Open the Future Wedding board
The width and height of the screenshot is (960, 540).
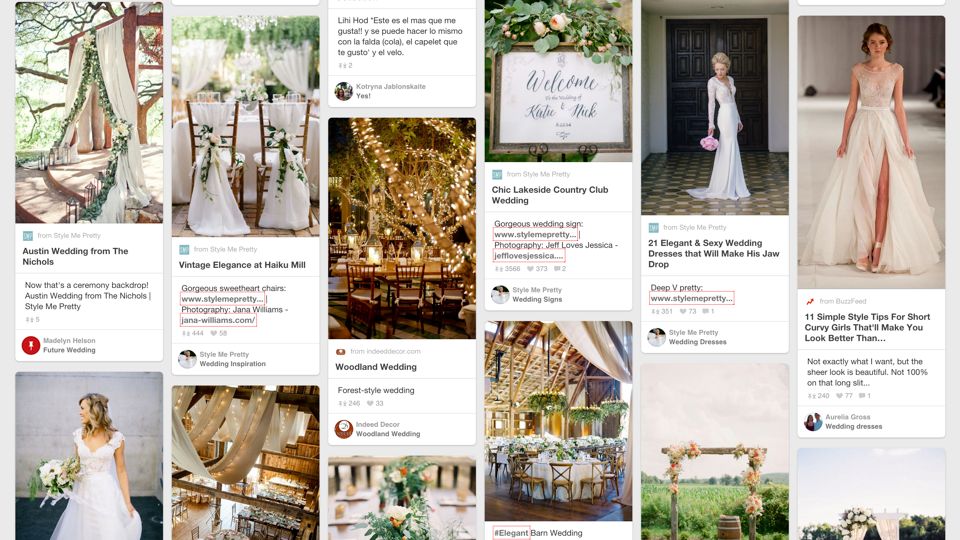point(69,350)
